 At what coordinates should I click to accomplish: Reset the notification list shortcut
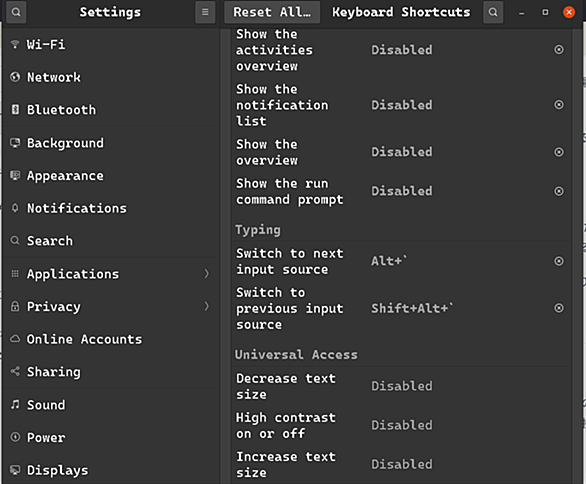pos(559,105)
